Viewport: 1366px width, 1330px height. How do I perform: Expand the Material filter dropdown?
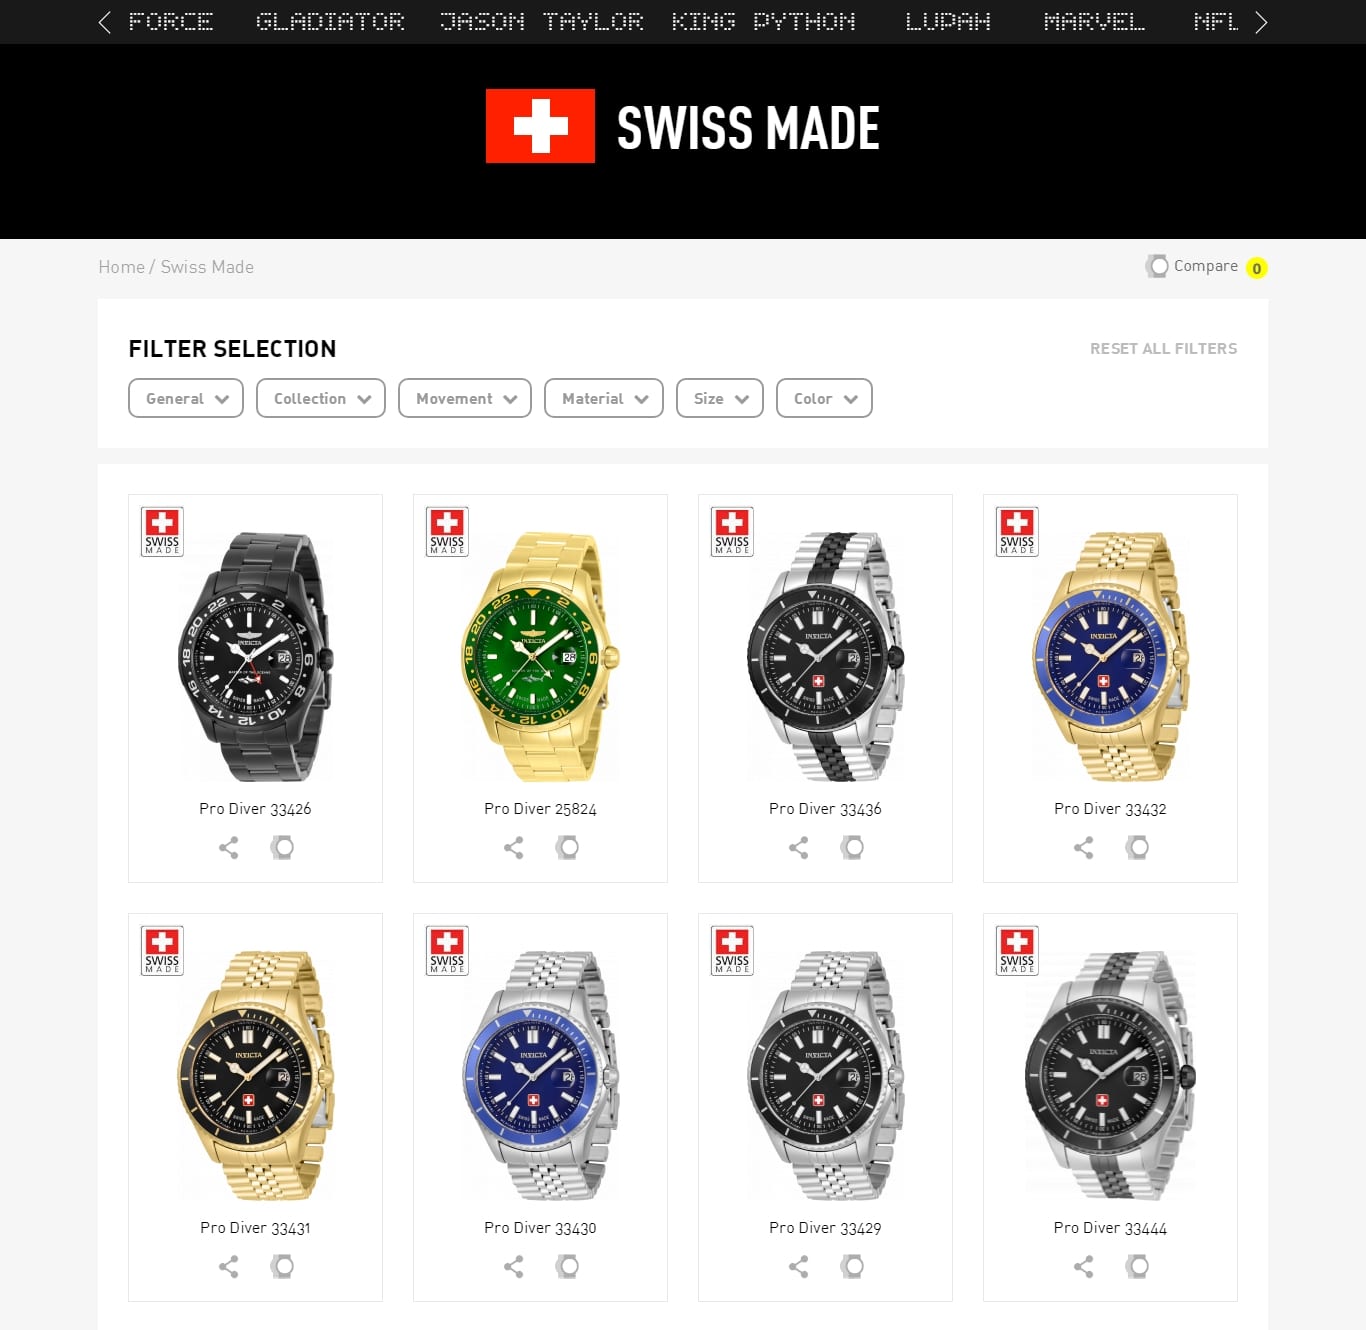[604, 398]
